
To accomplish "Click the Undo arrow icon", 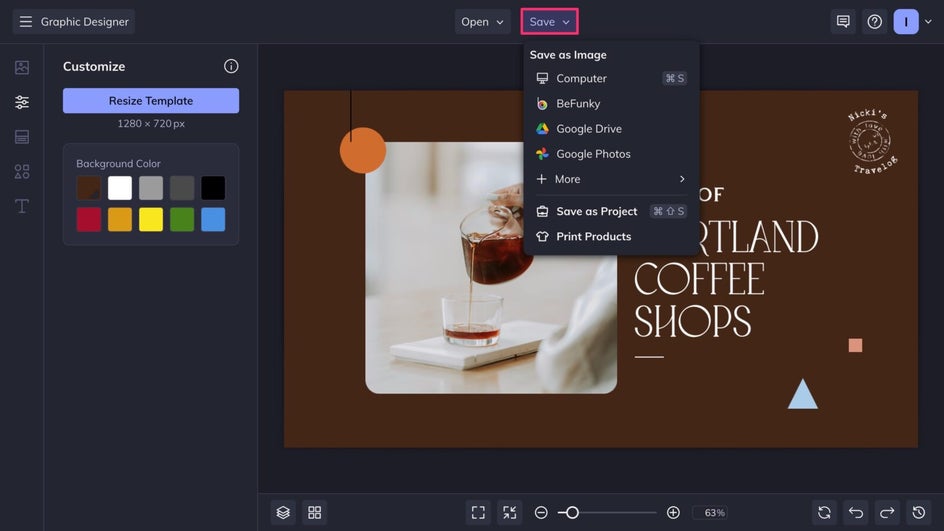I will coord(855,512).
